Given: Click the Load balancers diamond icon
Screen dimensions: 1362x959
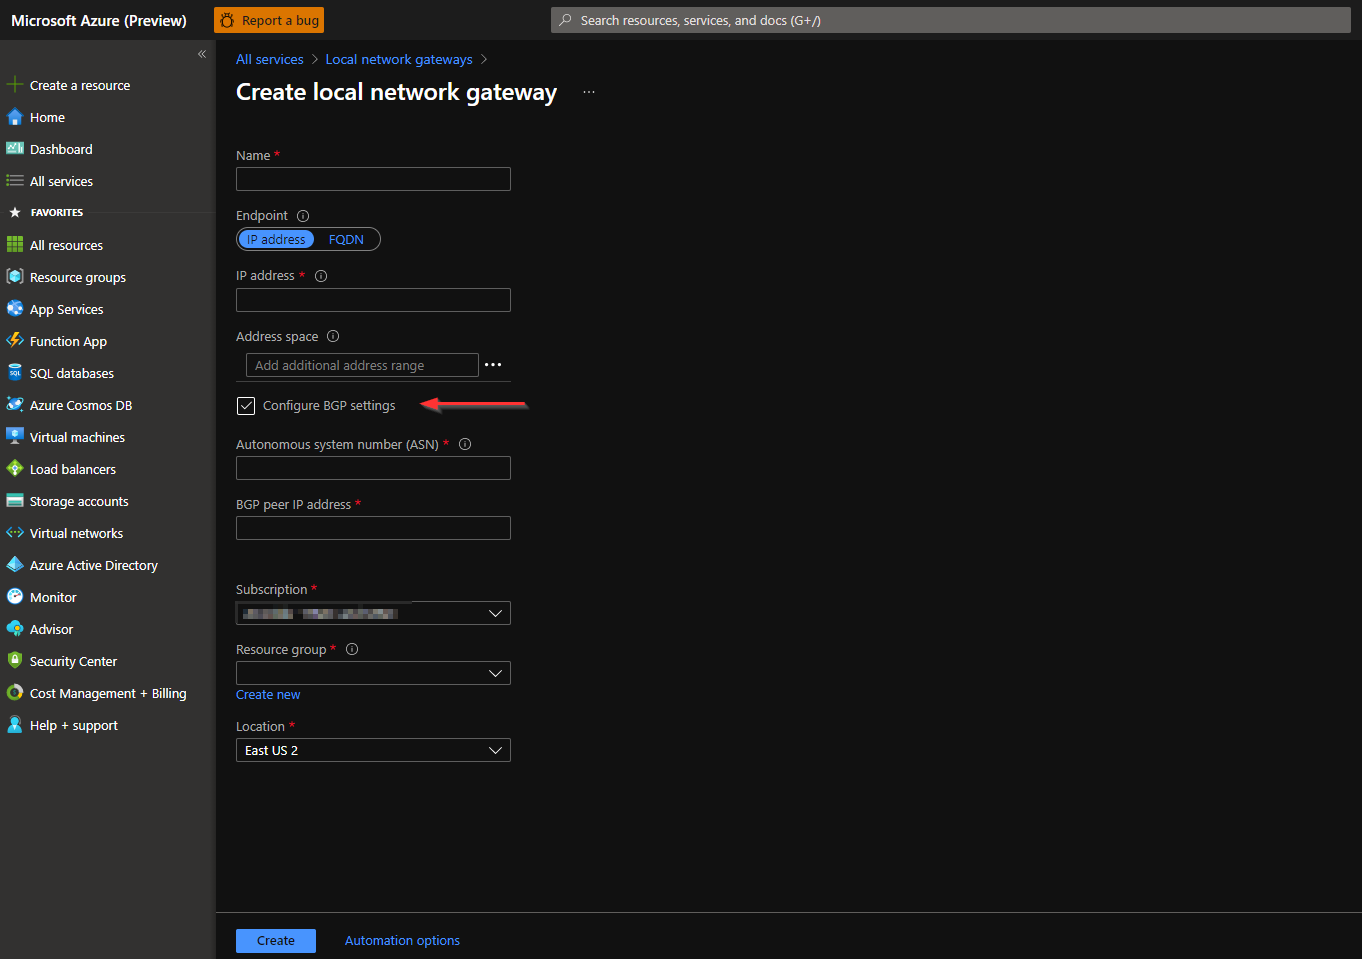Looking at the screenshot, I should 15,469.
